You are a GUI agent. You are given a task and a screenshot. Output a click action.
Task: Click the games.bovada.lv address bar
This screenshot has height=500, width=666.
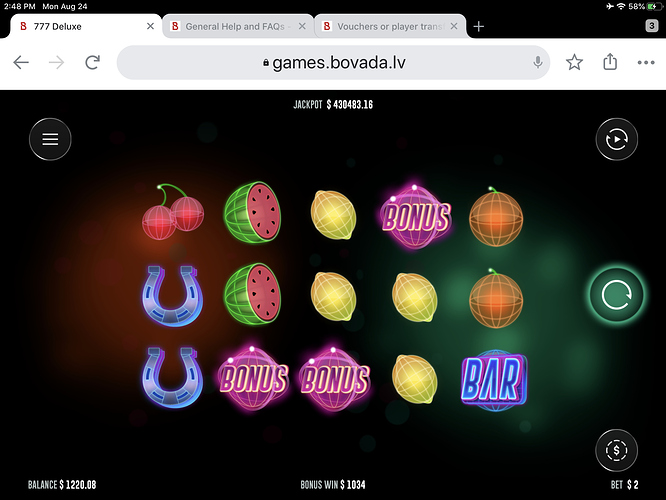[x=333, y=62]
